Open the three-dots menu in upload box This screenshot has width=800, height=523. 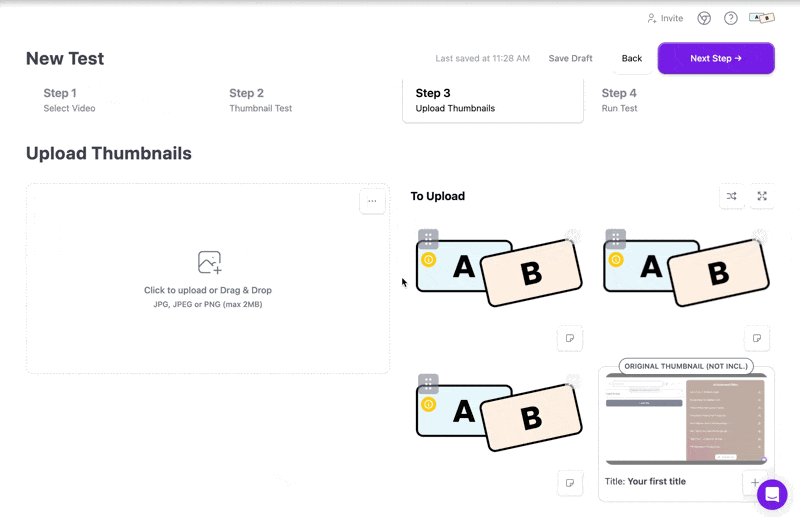click(372, 201)
